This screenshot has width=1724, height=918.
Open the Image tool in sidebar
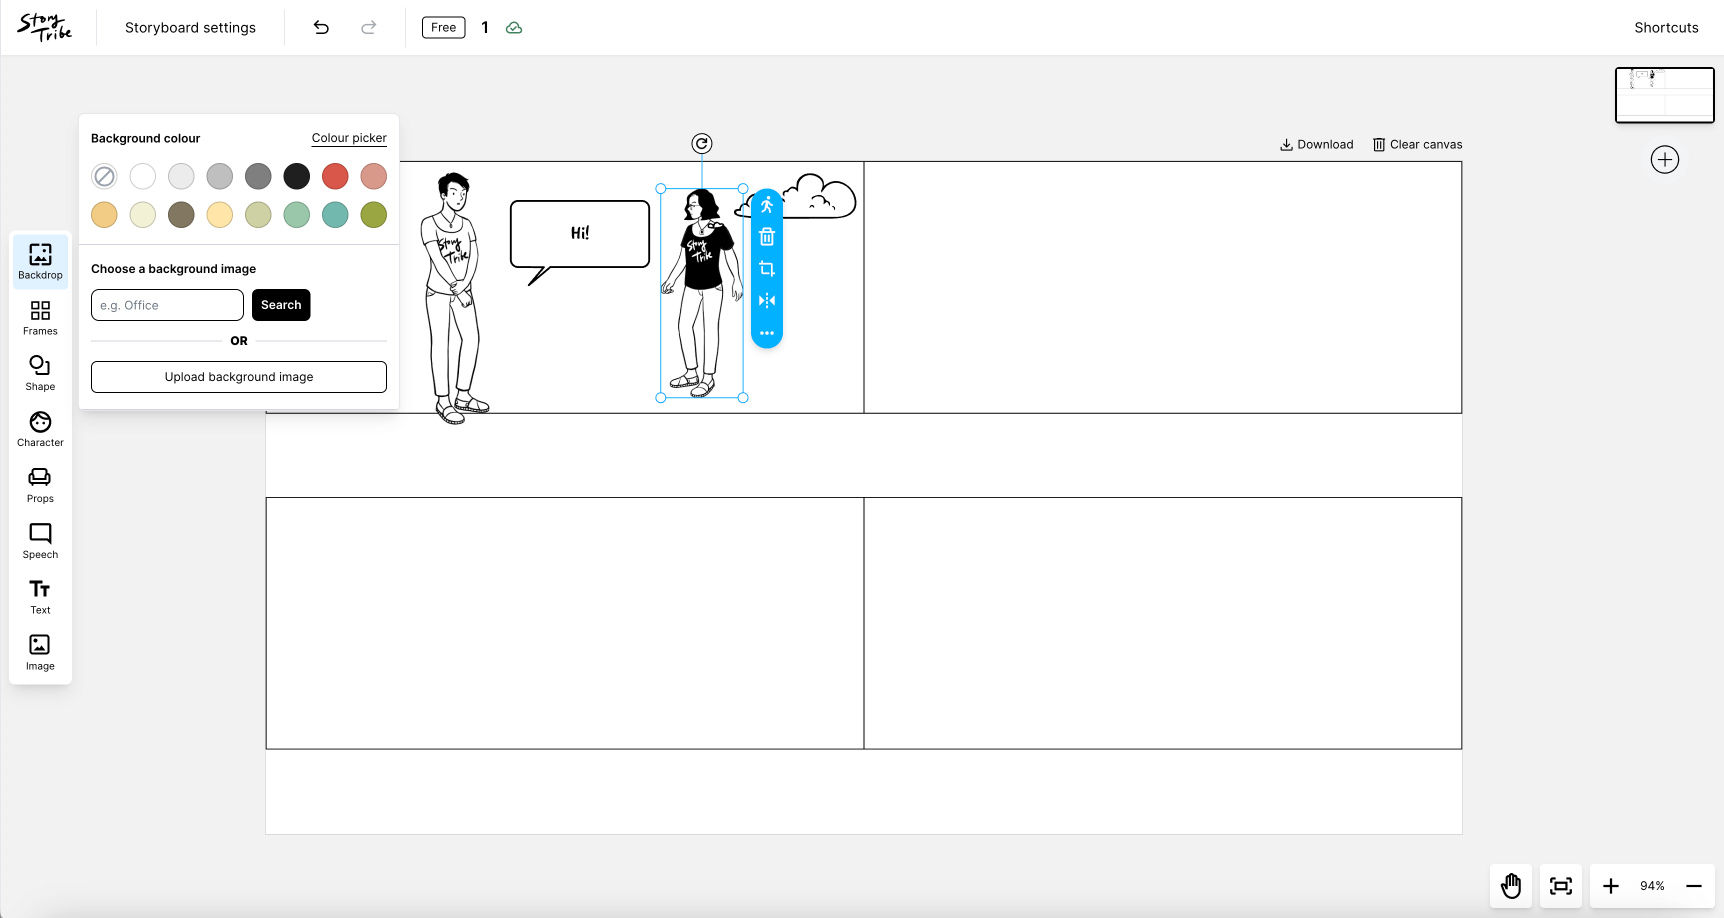pos(40,651)
